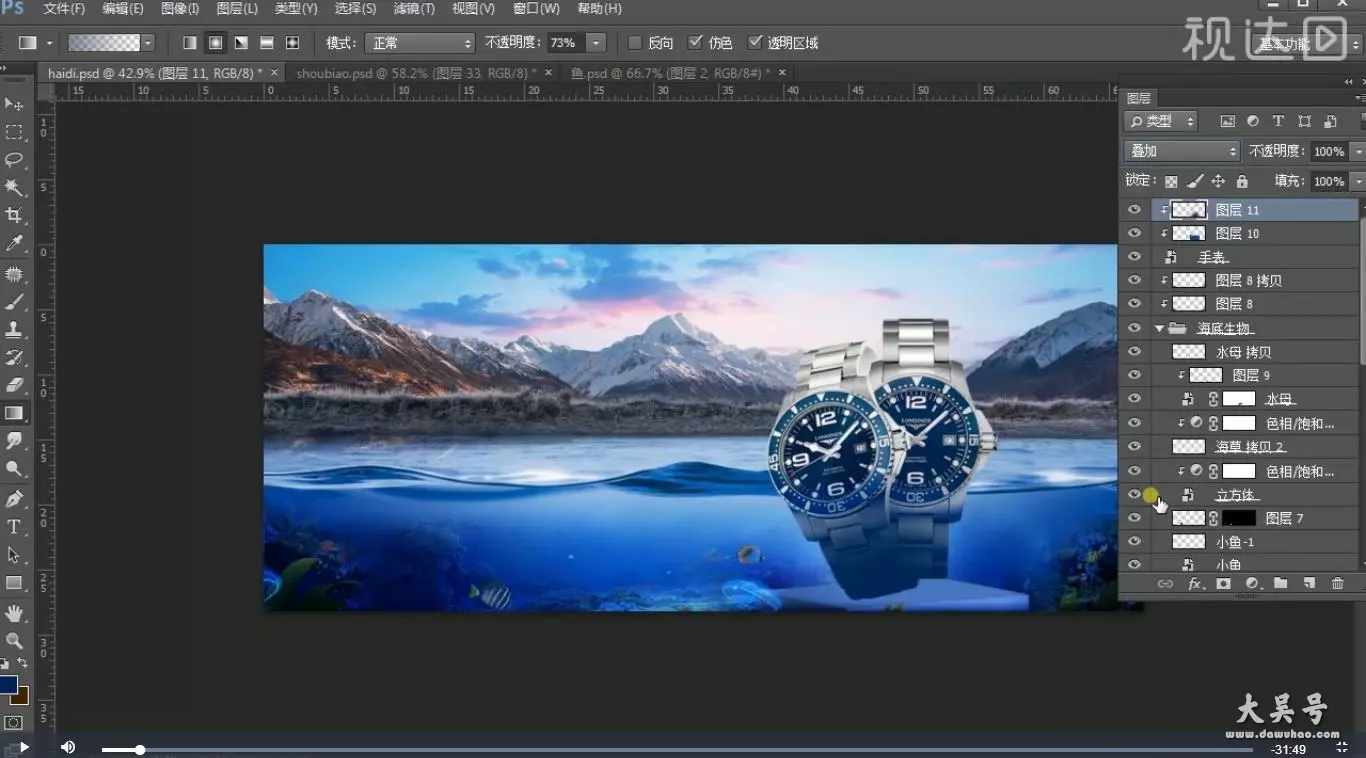The width and height of the screenshot is (1366, 758).
Task: Open the gradient preset picker arrow
Action: pos(148,43)
